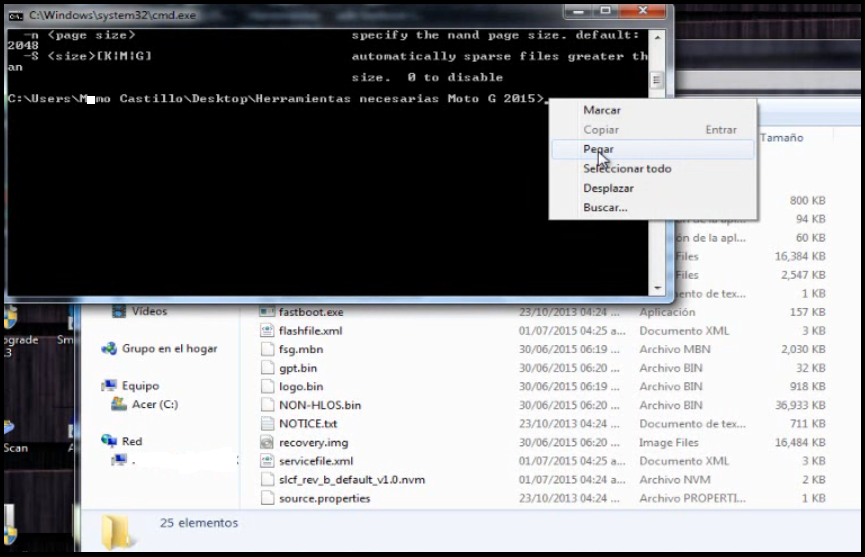The width and height of the screenshot is (865, 557).
Task: Click the cmd scrollbar down arrow
Action: tap(657, 287)
